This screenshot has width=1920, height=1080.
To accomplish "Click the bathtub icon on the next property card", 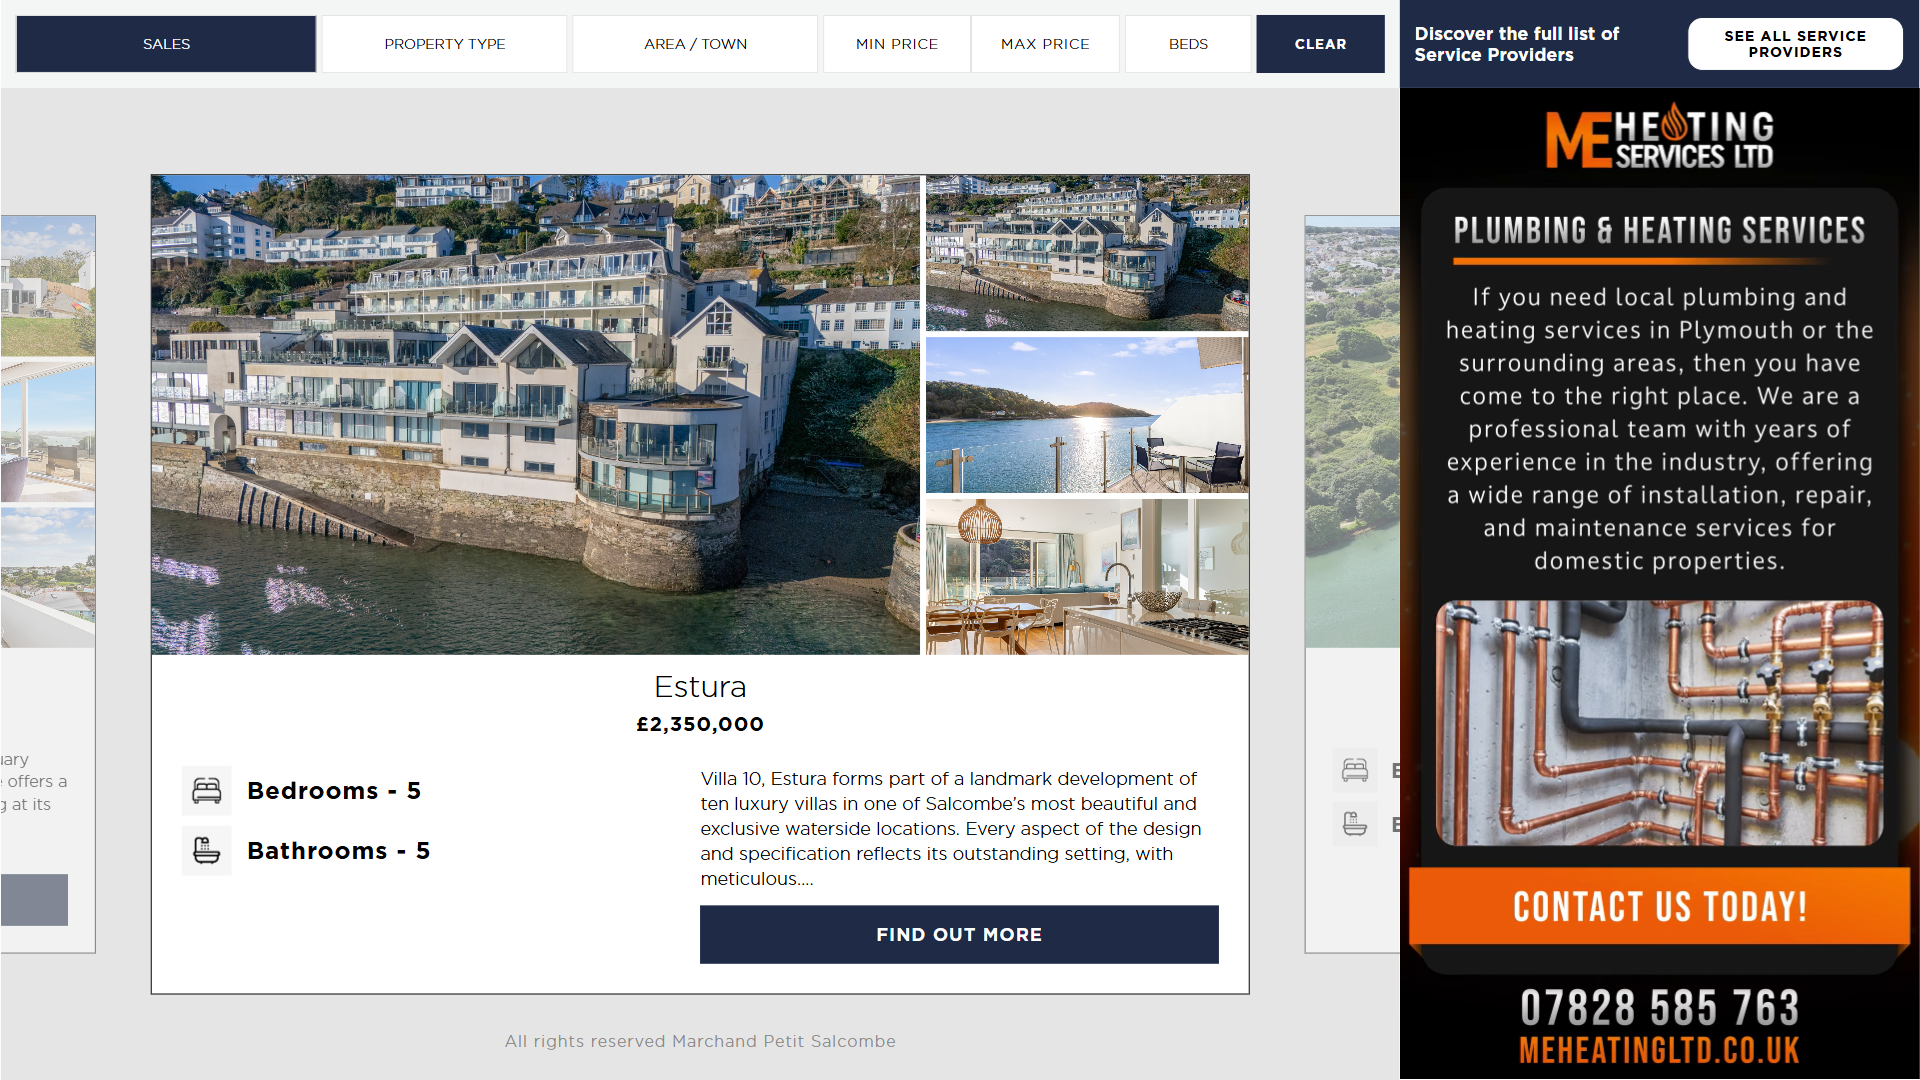I will 1355,824.
